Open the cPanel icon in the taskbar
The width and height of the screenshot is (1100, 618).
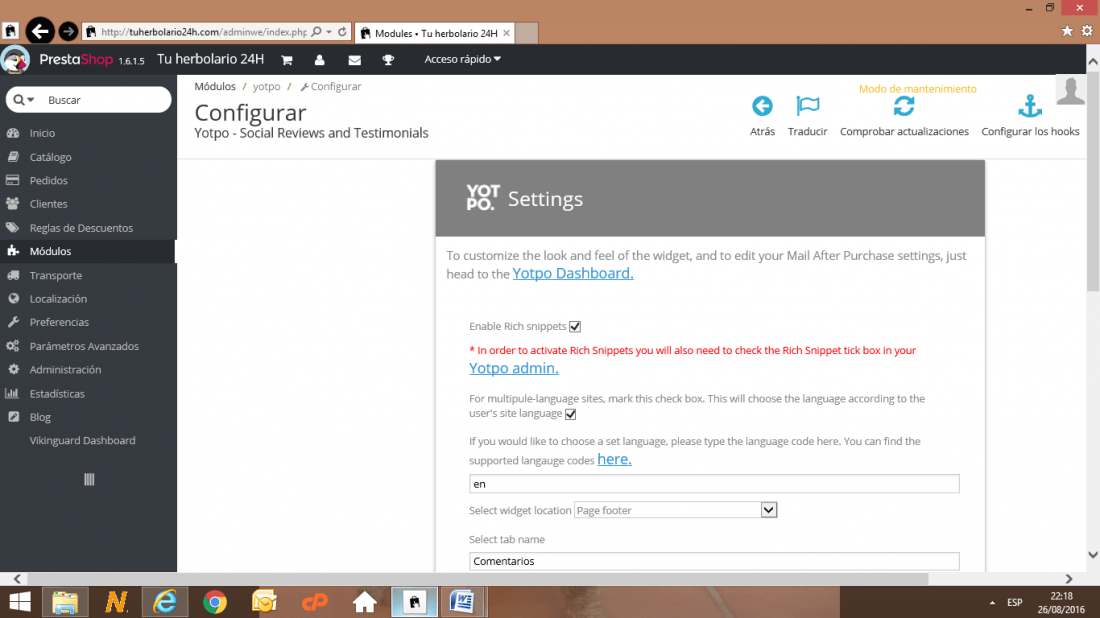(x=314, y=602)
